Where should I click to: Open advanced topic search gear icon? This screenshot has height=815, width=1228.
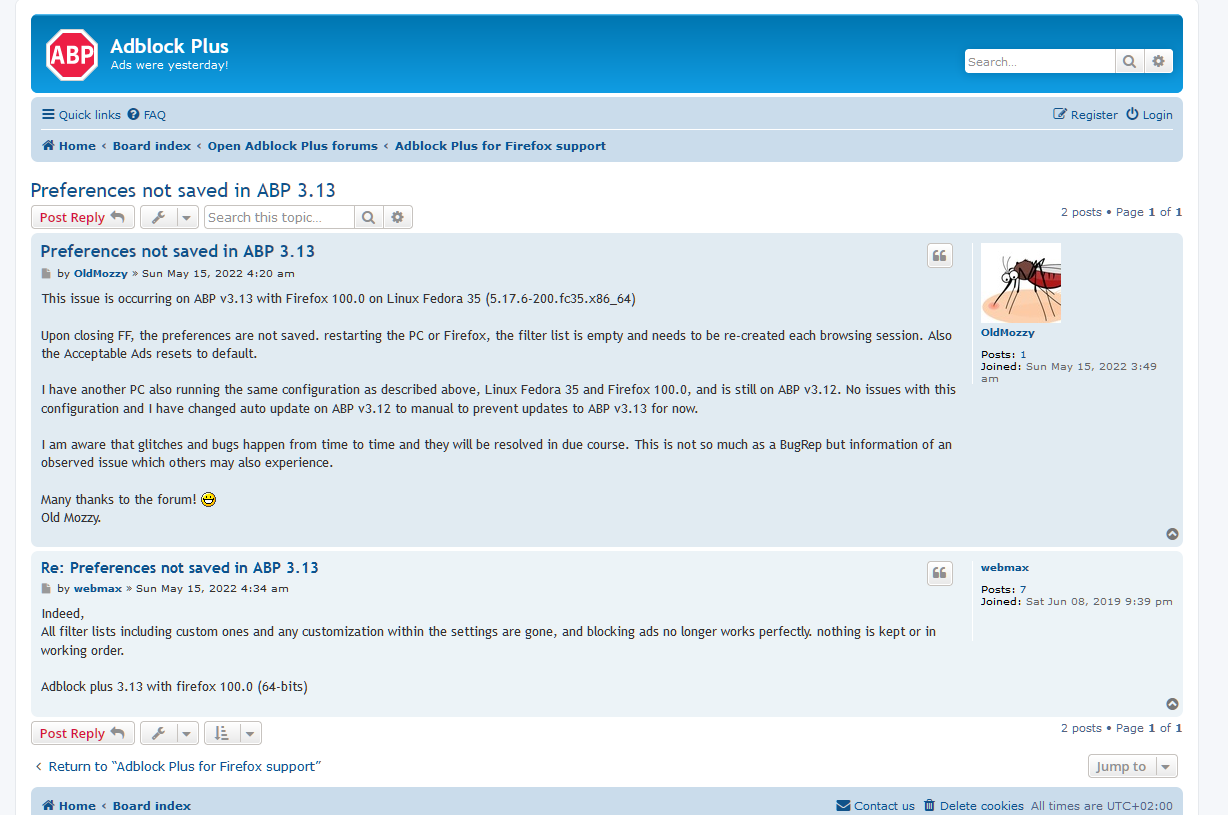coord(398,217)
